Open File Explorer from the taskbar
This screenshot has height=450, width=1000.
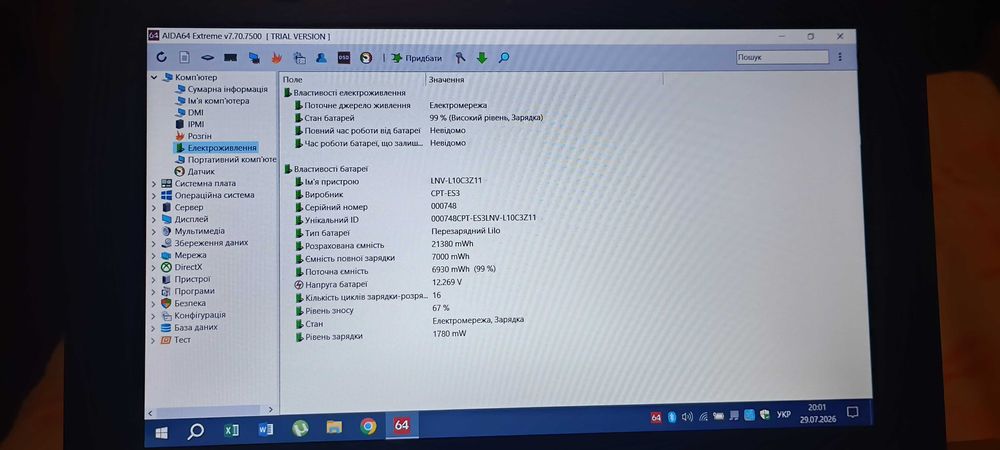coord(334,426)
